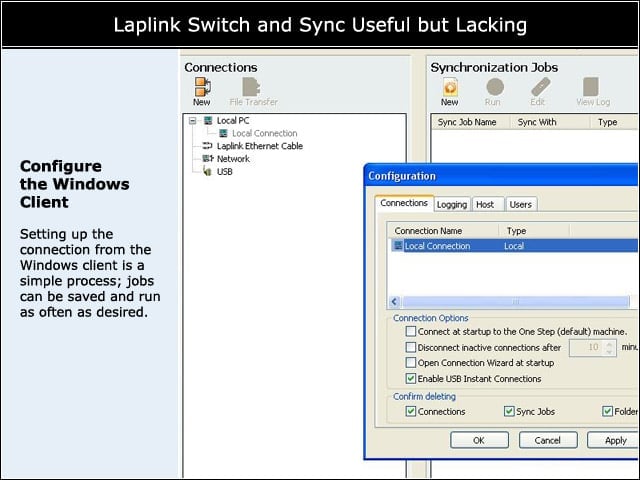
Task: Click the Local Connection row icon in Configuration
Action: (398, 246)
